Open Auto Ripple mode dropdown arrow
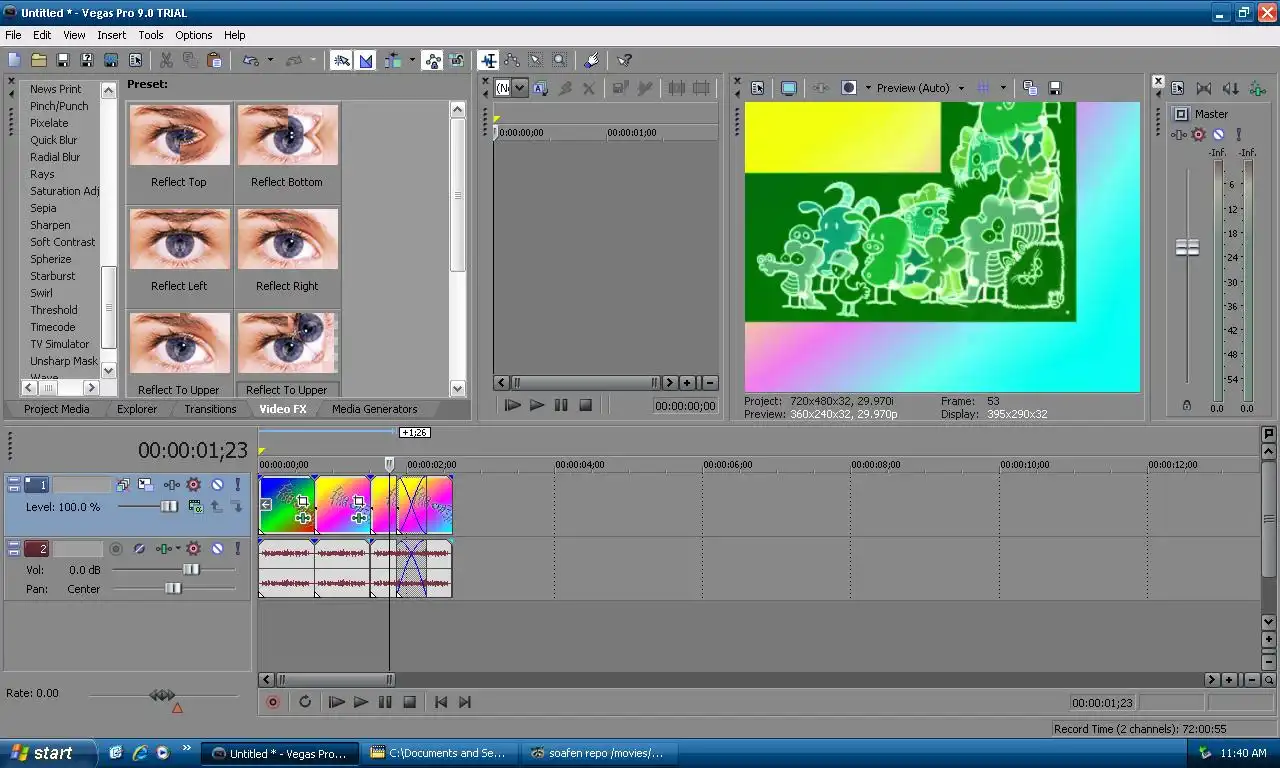 coord(411,60)
